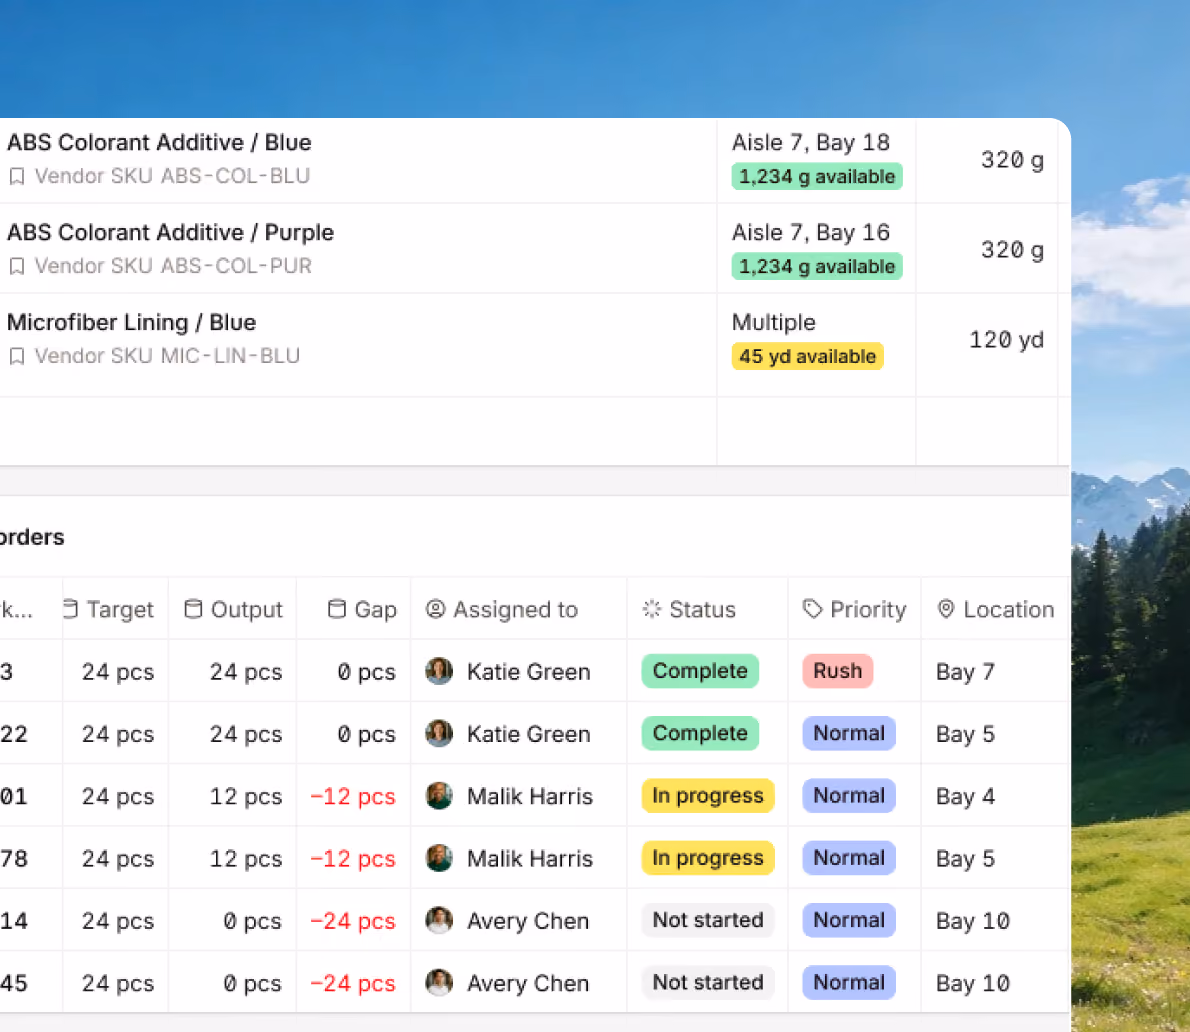The height and width of the screenshot is (1032, 1190).
Task: Click the pin icon in the Location header
Action: tap(946, 609)
